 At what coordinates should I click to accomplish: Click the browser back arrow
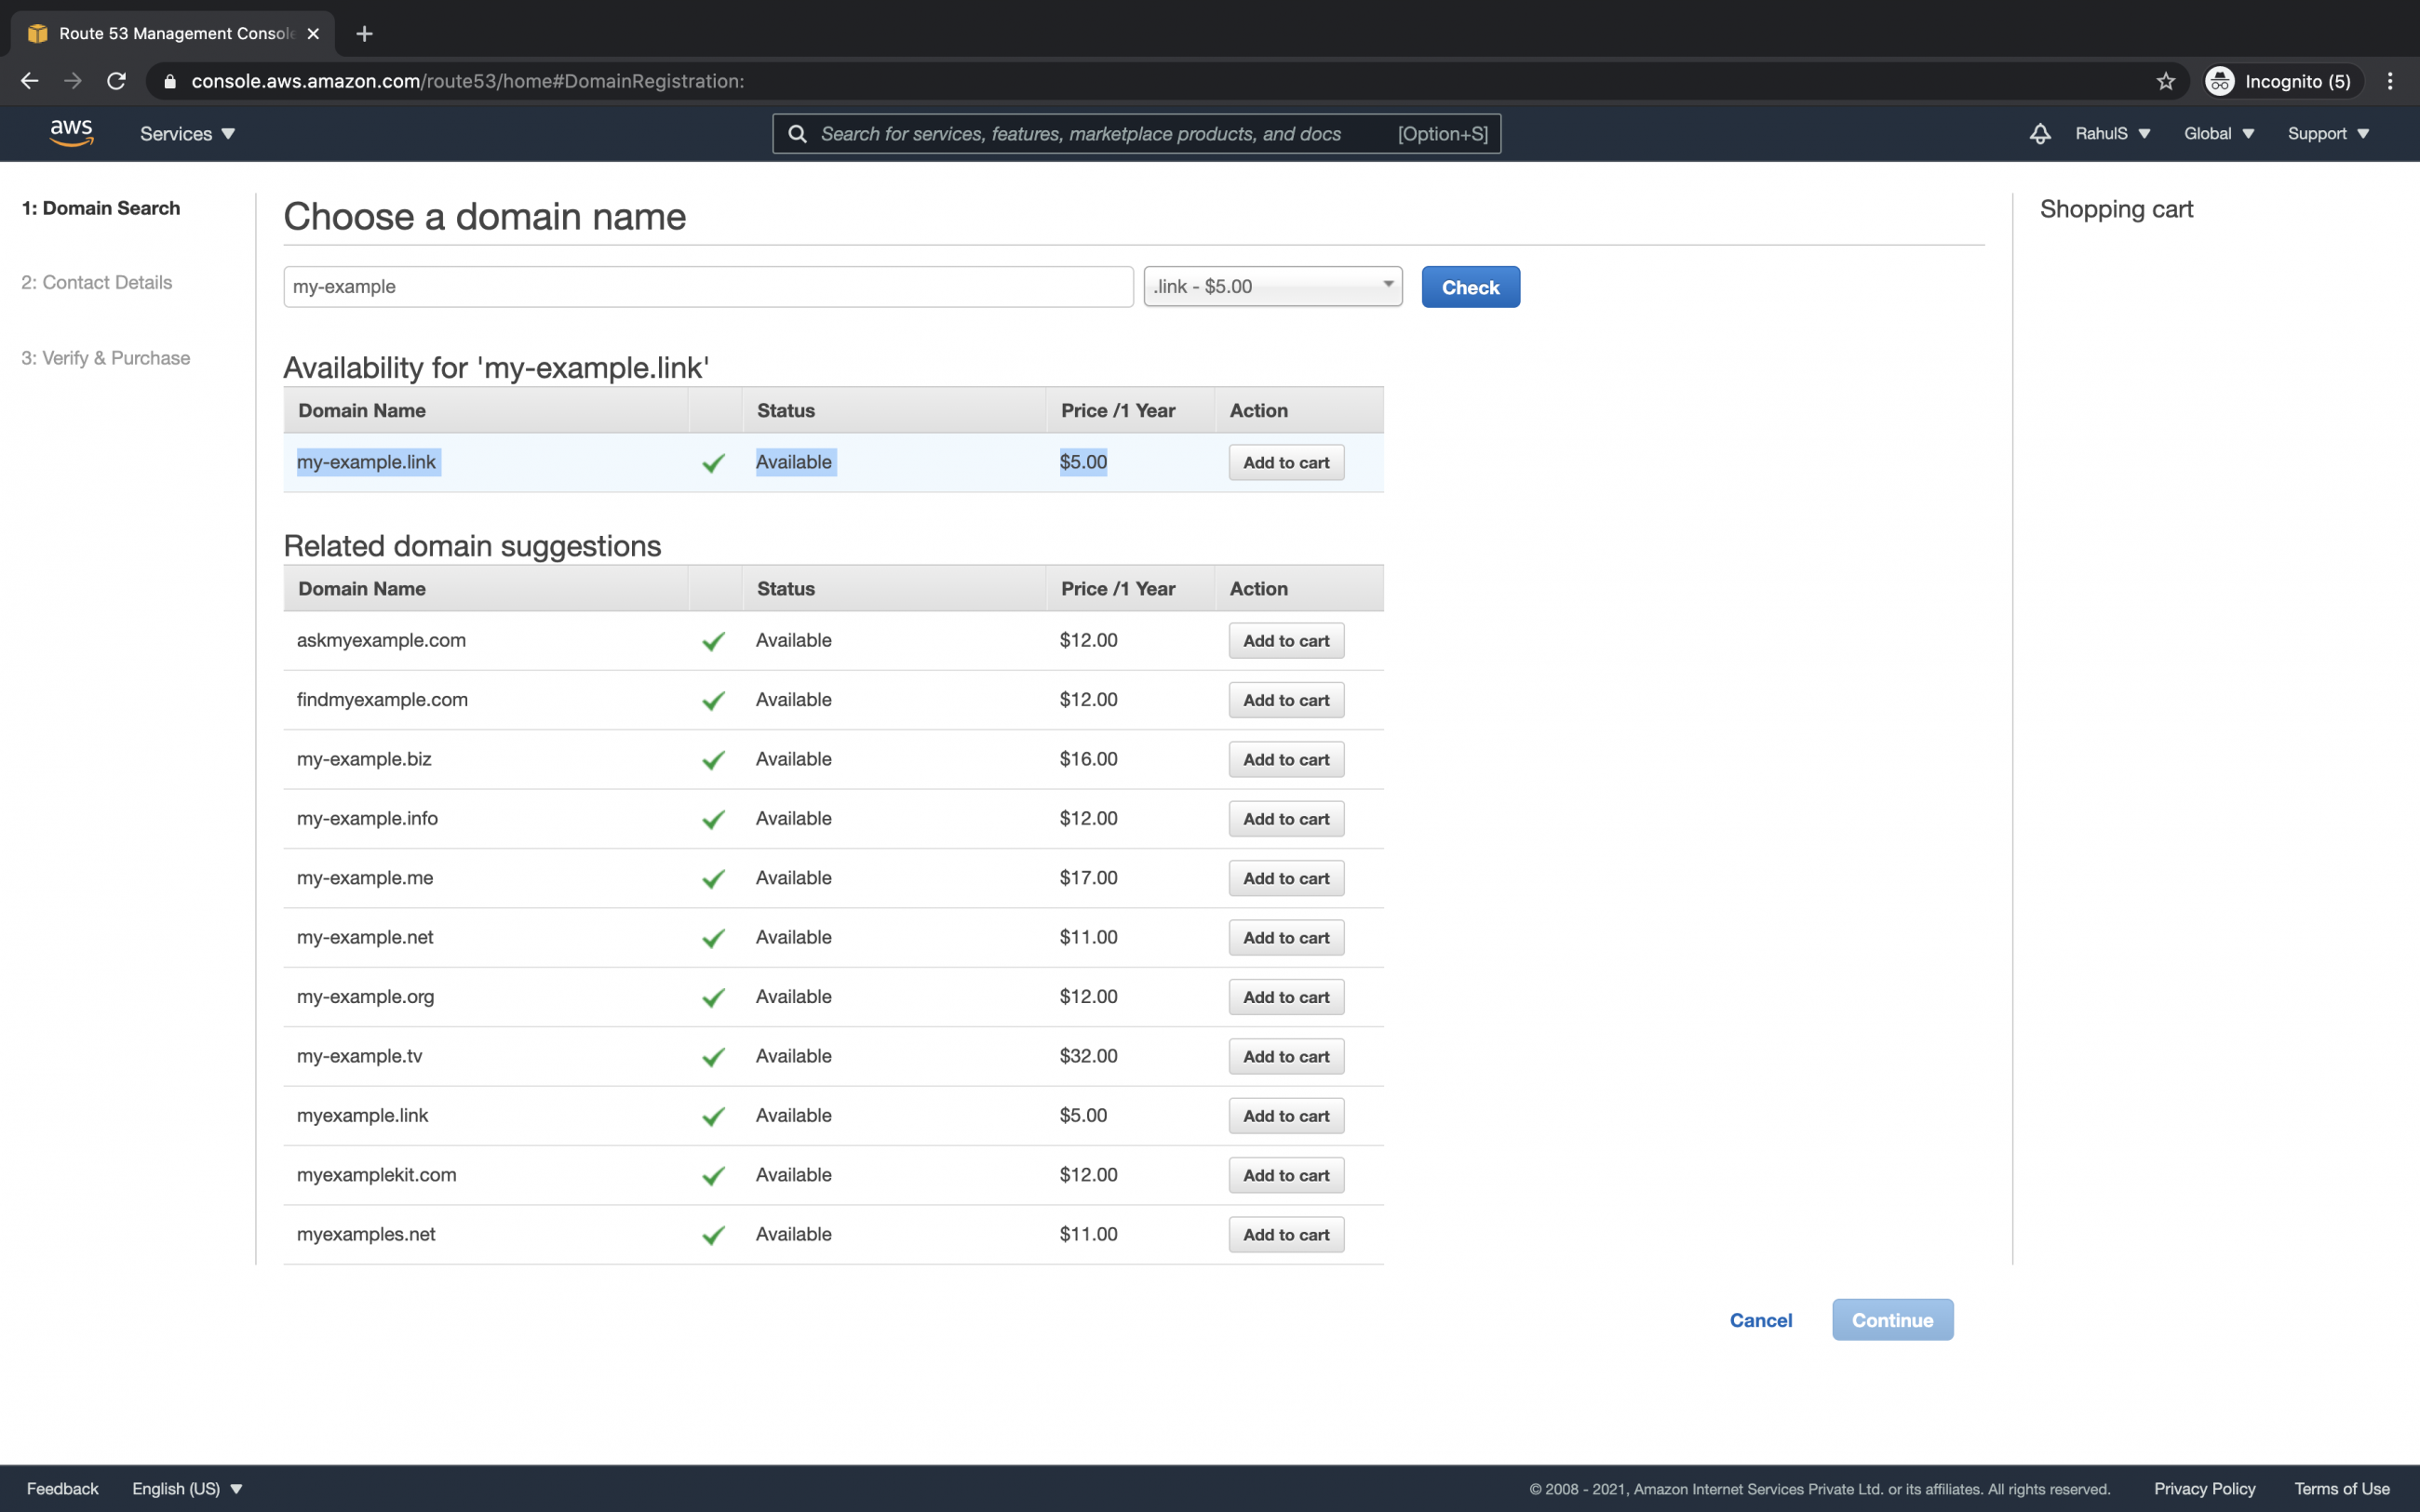pyautogui.click(x=29, y=81)
